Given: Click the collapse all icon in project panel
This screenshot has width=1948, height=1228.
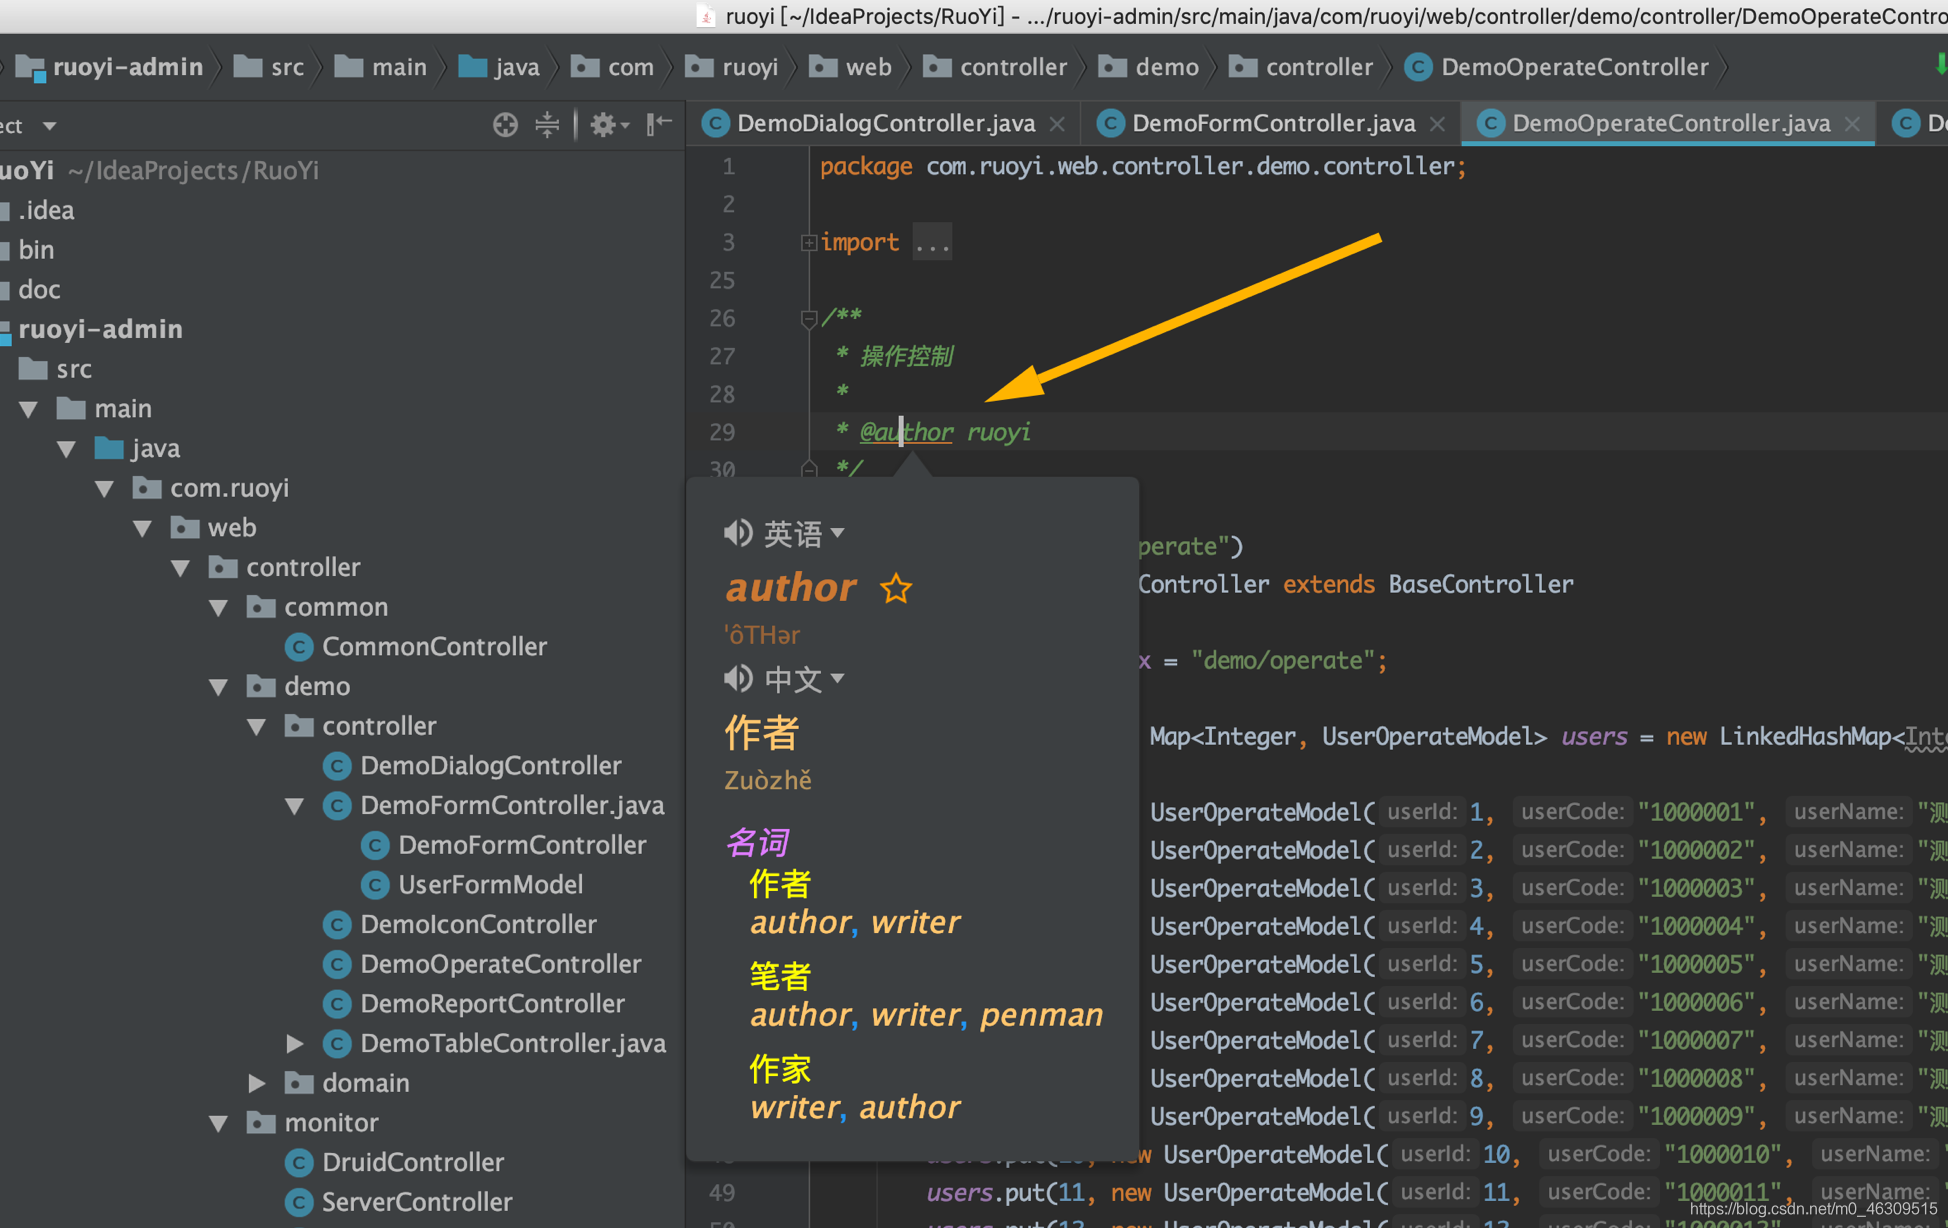Looking at the screenshot, I should (x=547, y=124).
